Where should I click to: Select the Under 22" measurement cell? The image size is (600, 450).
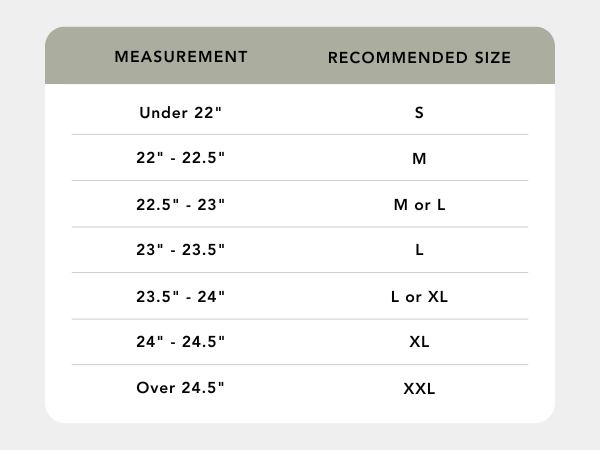[181, 112]
